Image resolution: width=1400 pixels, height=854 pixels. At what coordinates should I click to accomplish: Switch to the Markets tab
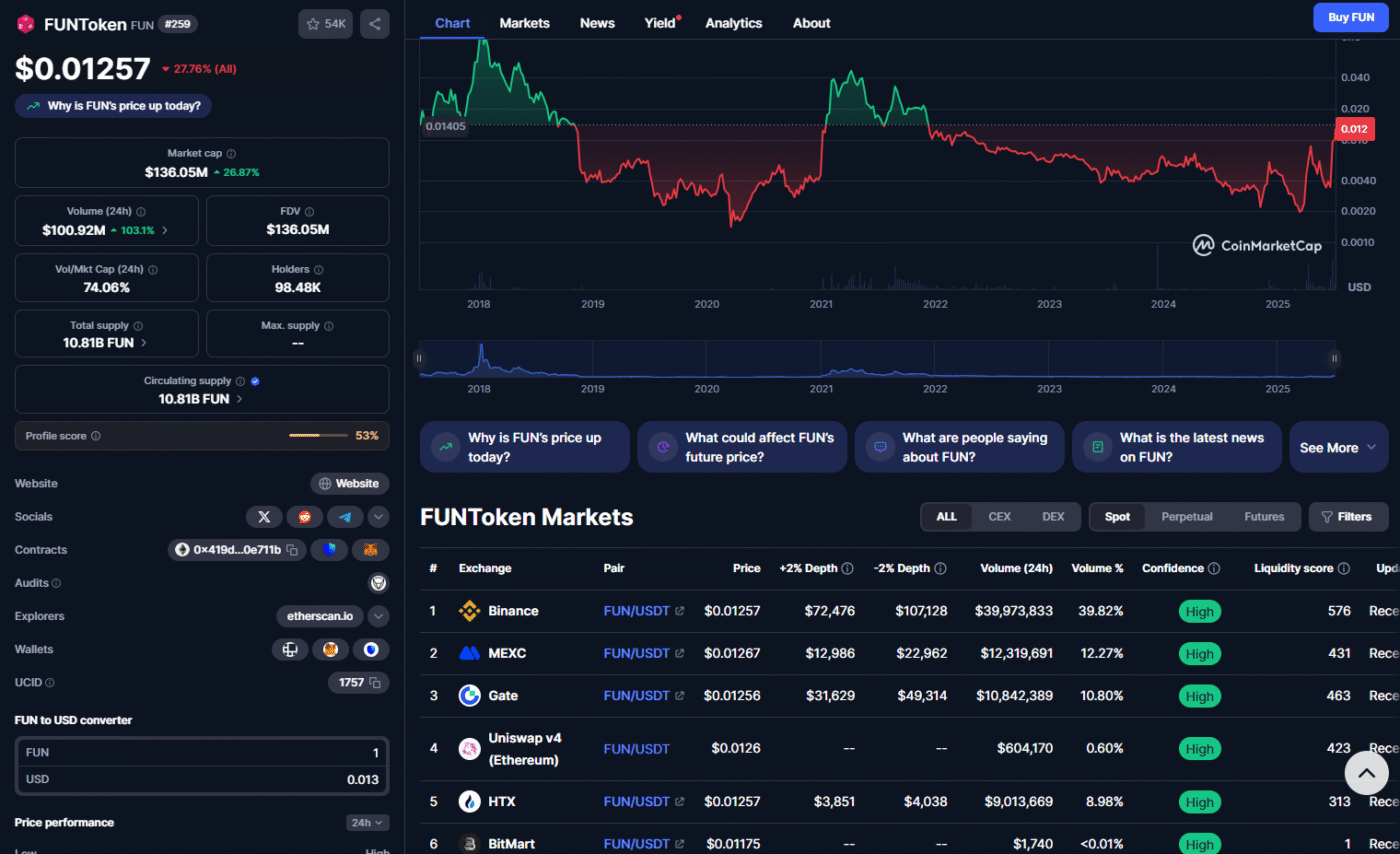(525, 23)
